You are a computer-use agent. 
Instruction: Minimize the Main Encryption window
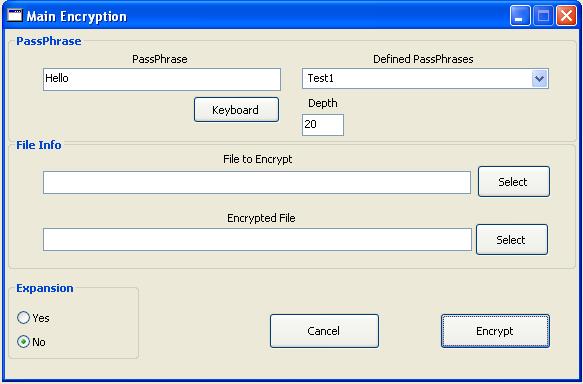coord(520,16)
